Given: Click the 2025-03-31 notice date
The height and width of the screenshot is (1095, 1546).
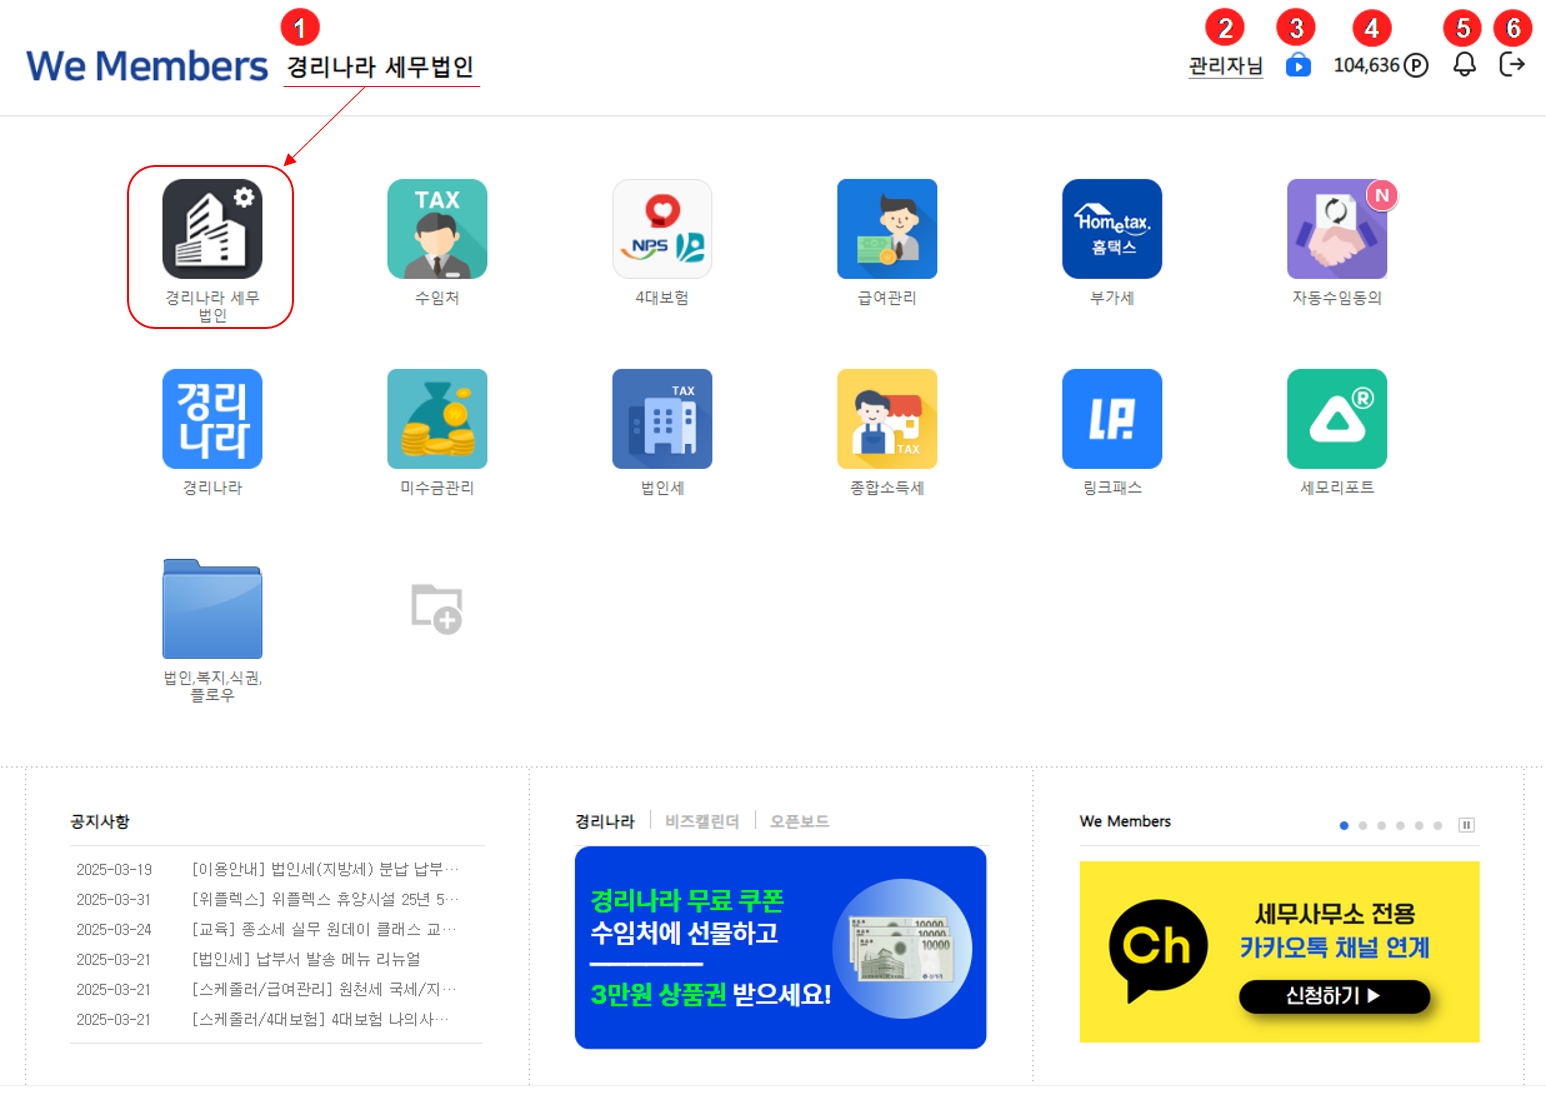Looking at the screenshot, I should (x=114, y=899).
